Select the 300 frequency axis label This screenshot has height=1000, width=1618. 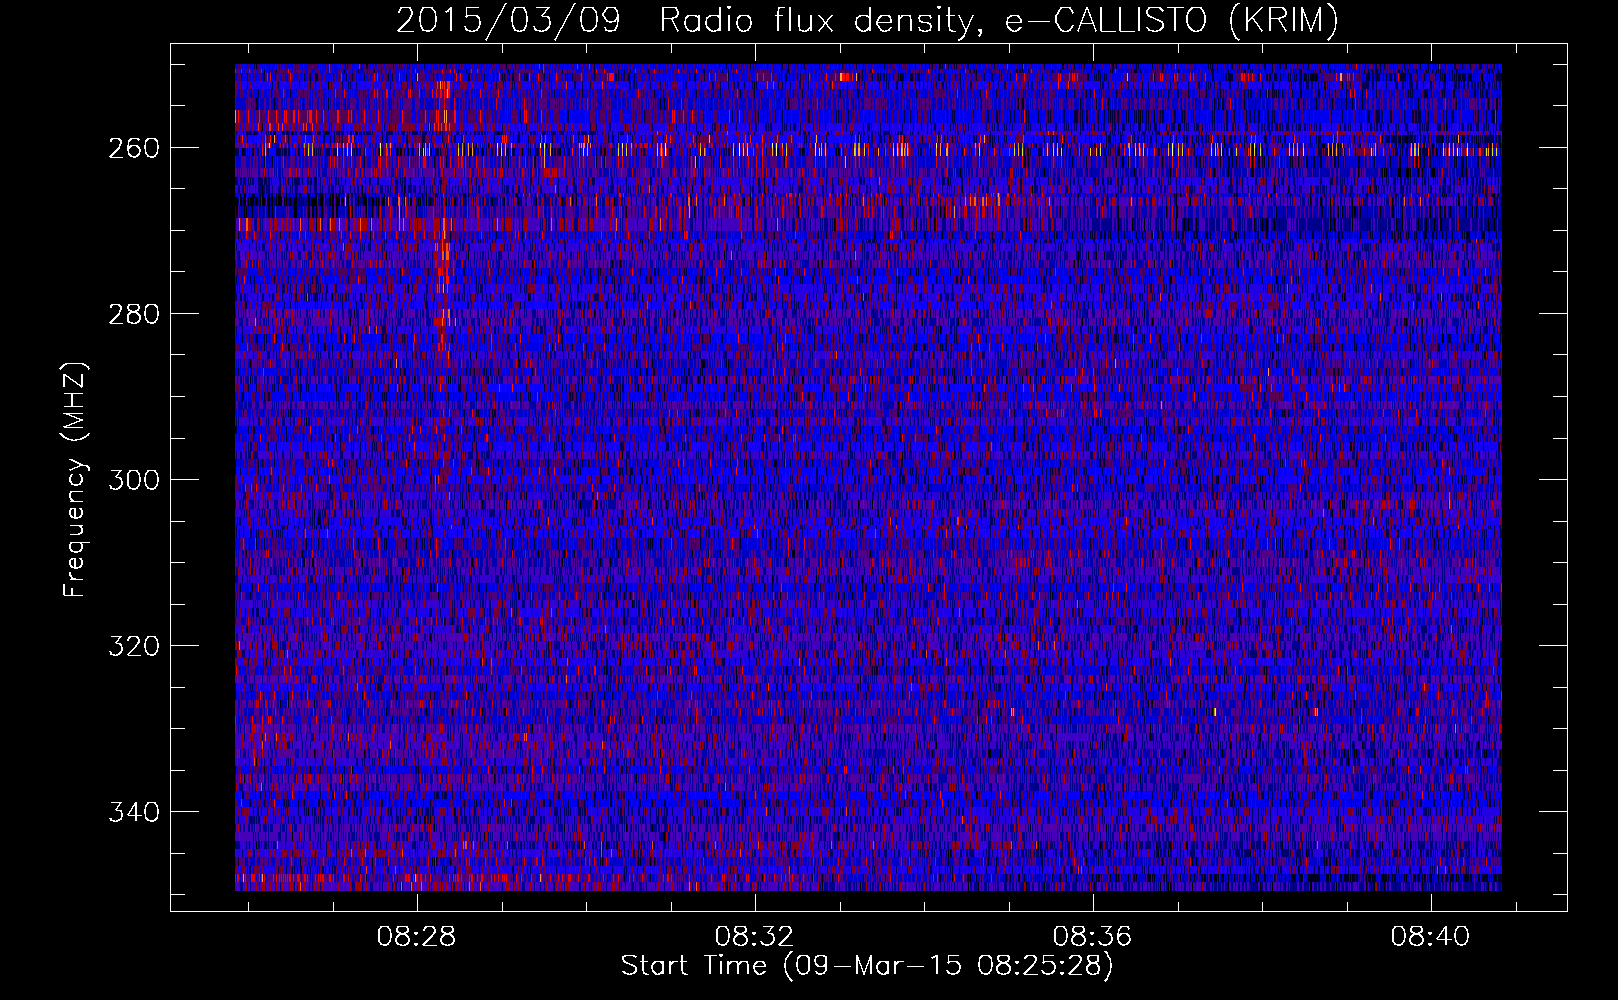tap(134, 480)
